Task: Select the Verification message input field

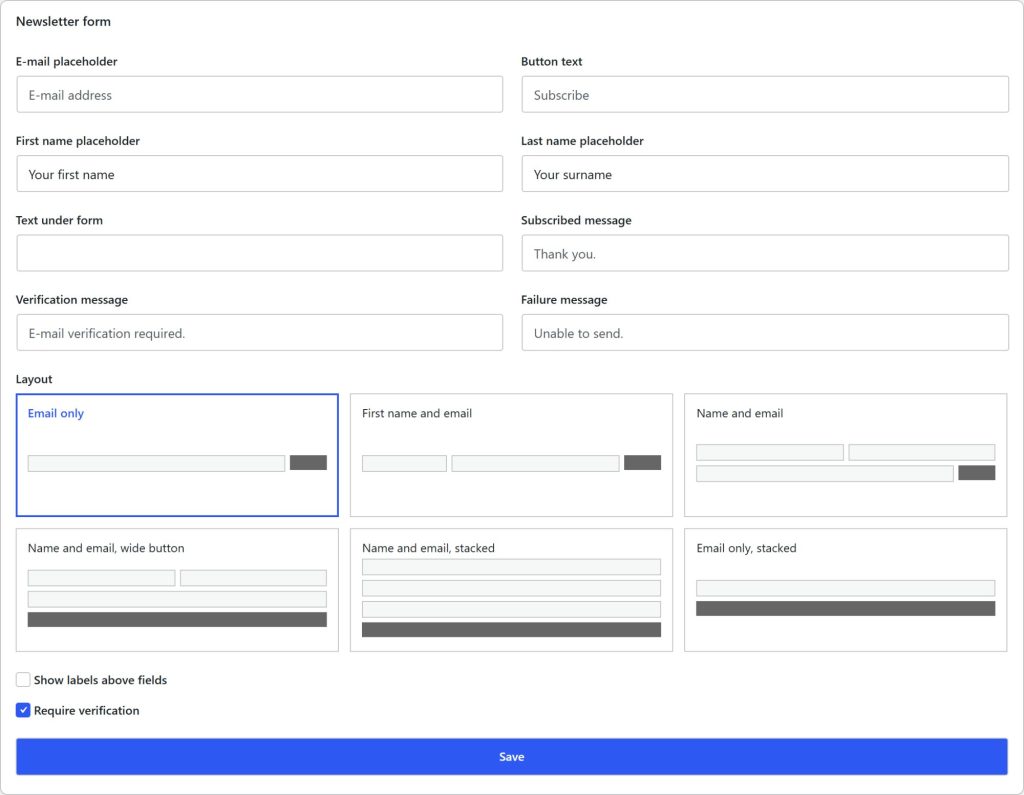Action: coord(259,333)
